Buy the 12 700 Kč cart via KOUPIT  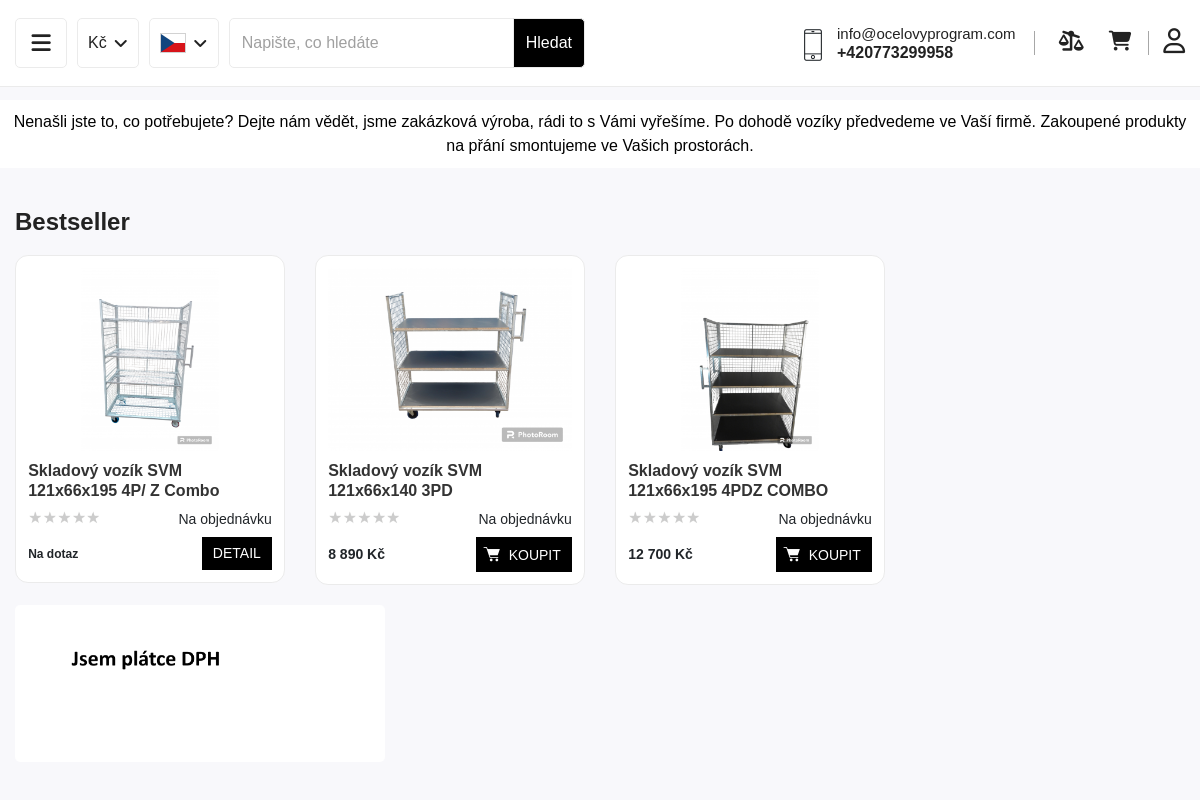[824, 554]
